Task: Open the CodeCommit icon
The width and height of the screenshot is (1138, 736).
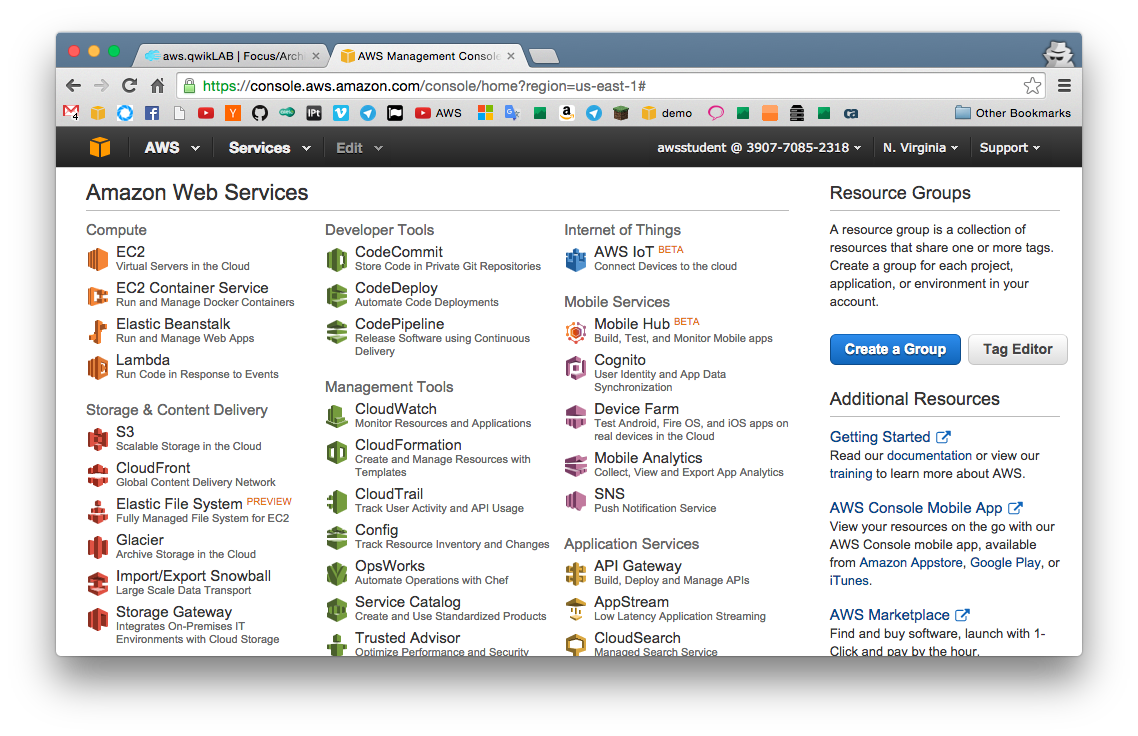Action: [337, 259]
